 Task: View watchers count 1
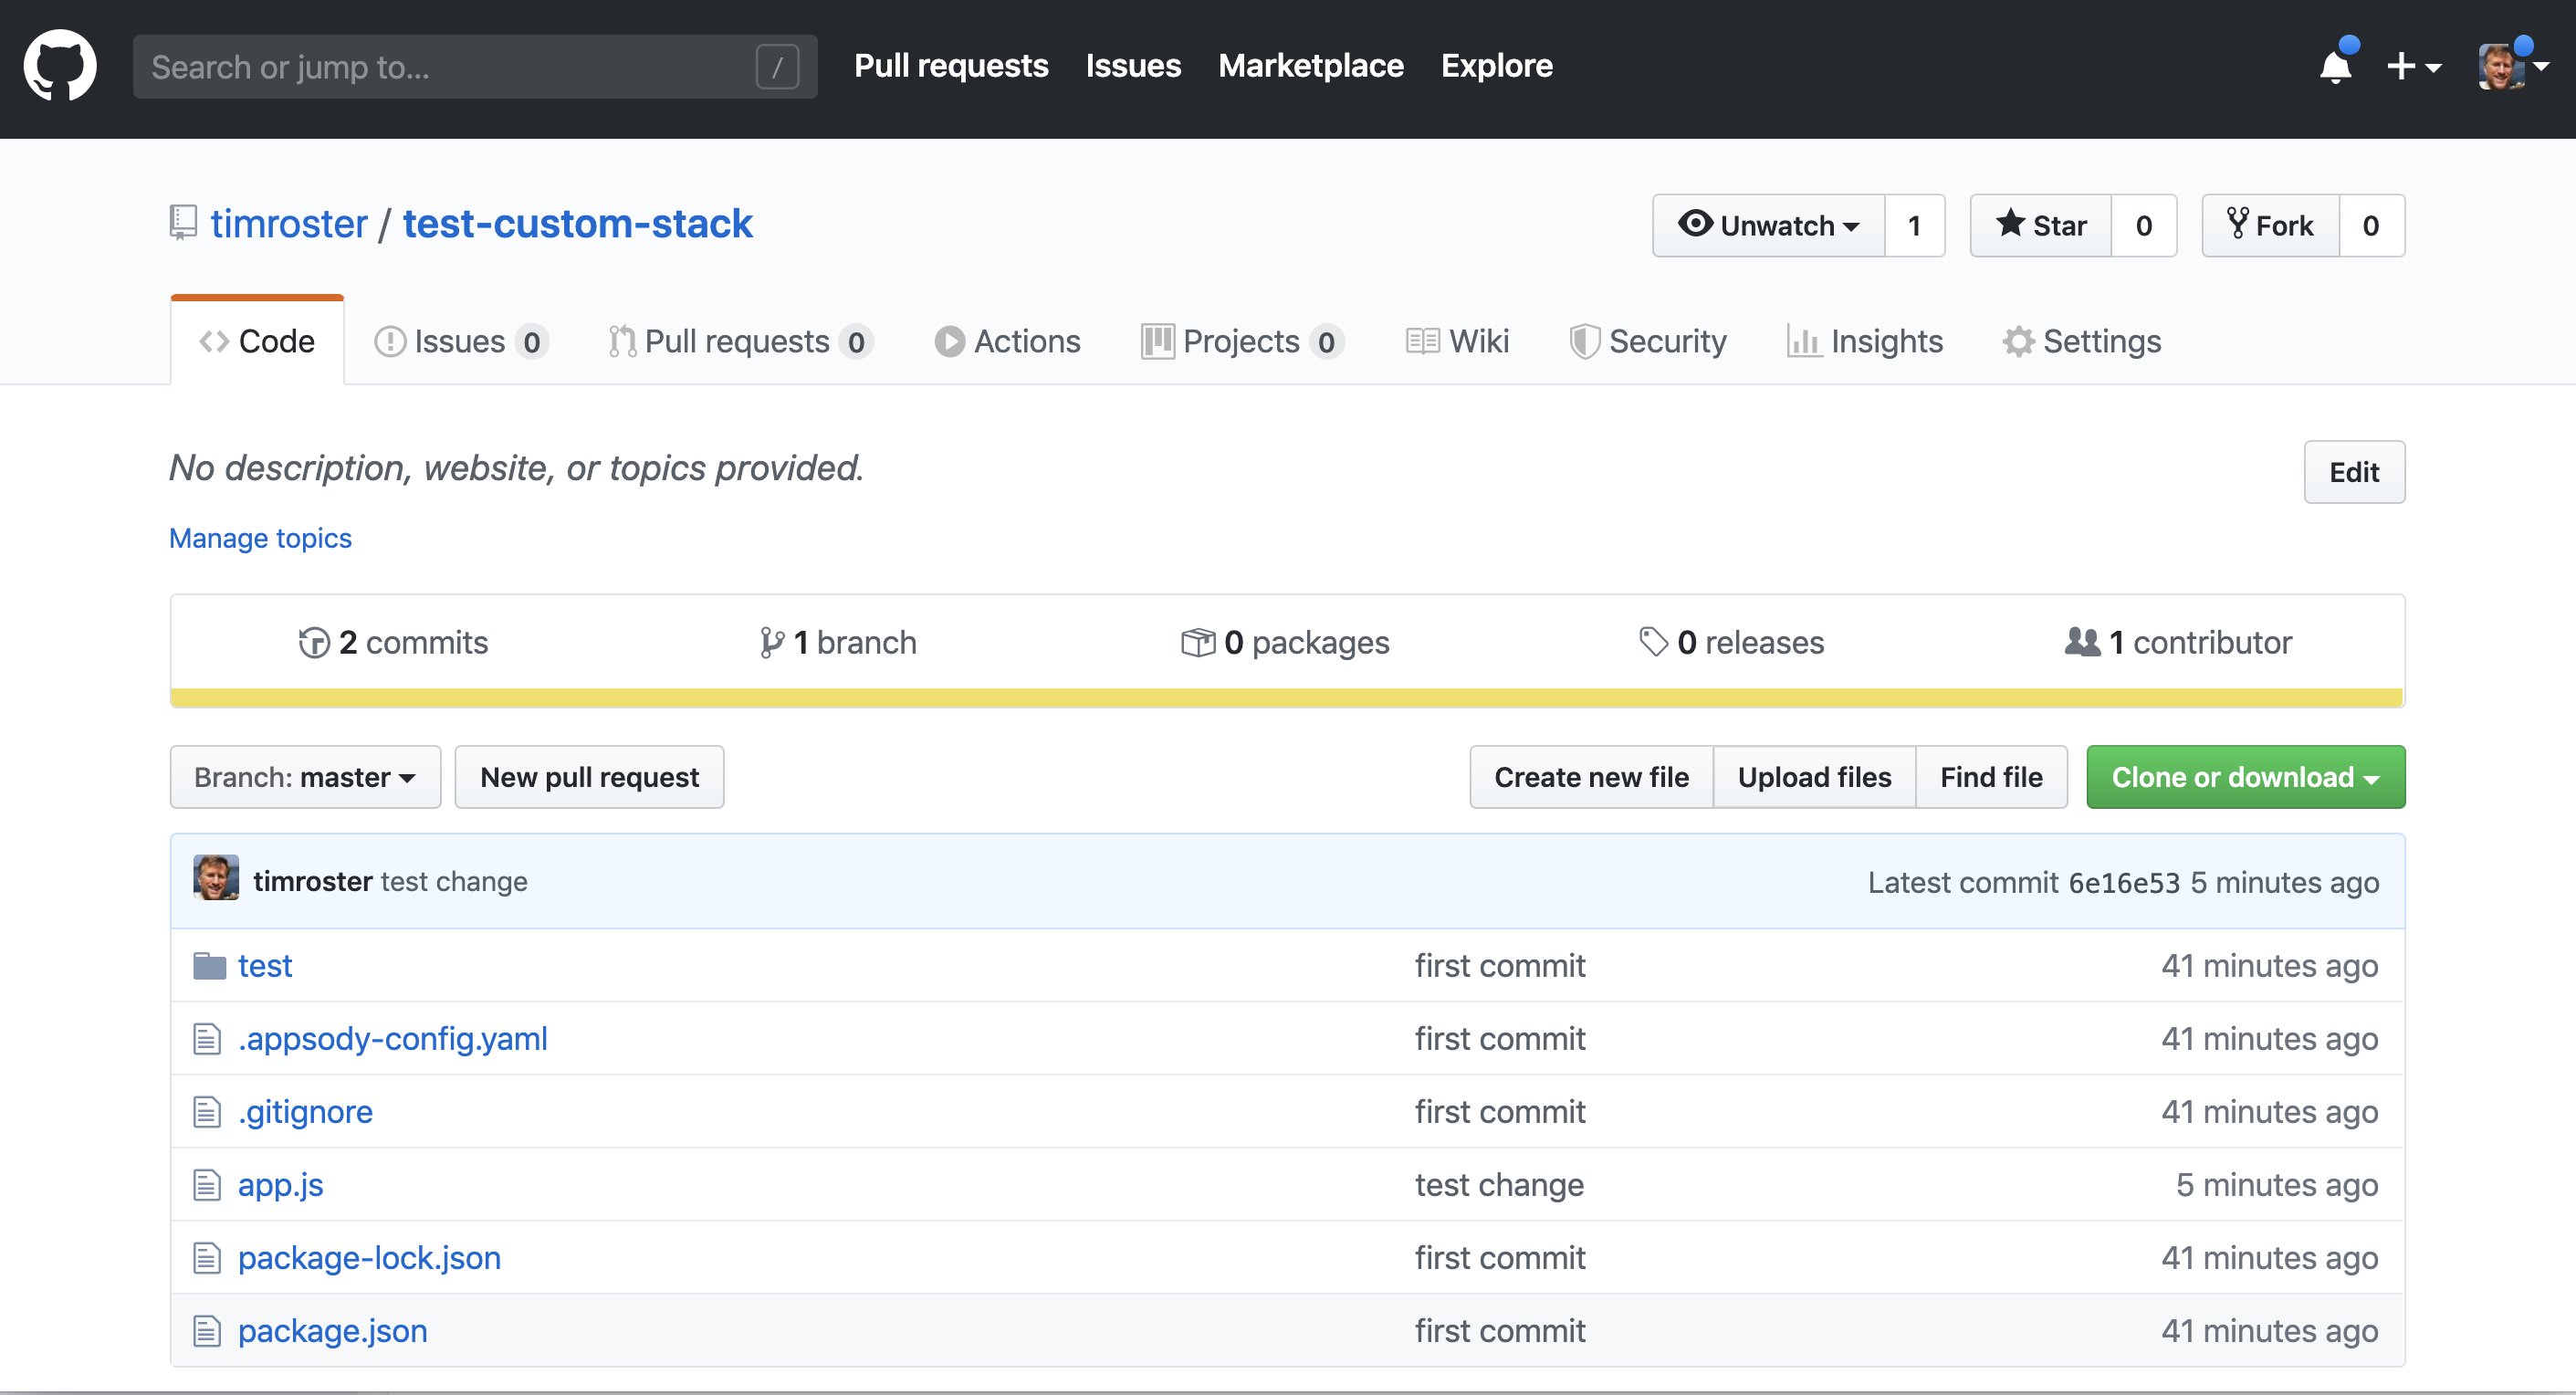tap(1915, 225)
